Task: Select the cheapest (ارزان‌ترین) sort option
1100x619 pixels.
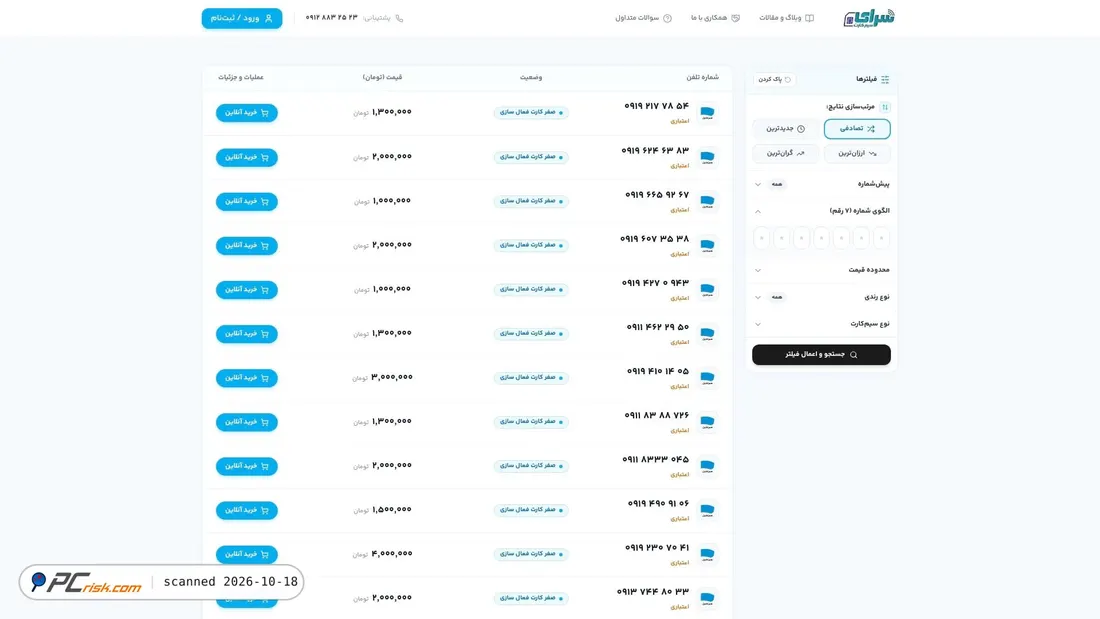Action: (x=857, y=153)
